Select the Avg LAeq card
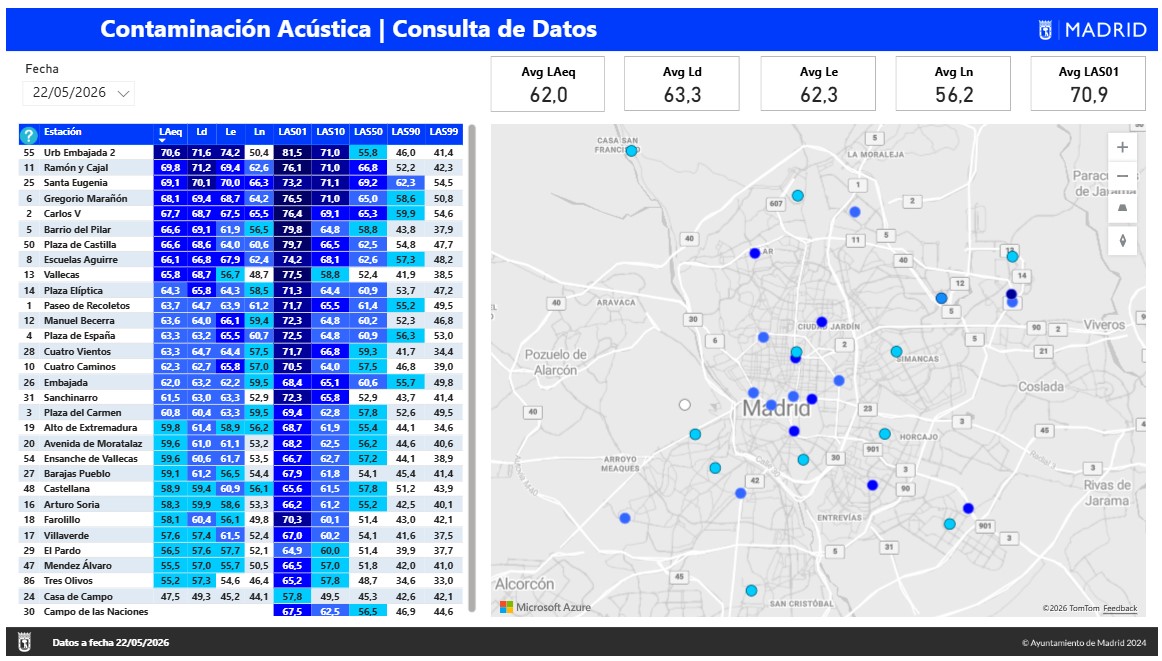Viewport: 1162px width, 661px height. 548,84
